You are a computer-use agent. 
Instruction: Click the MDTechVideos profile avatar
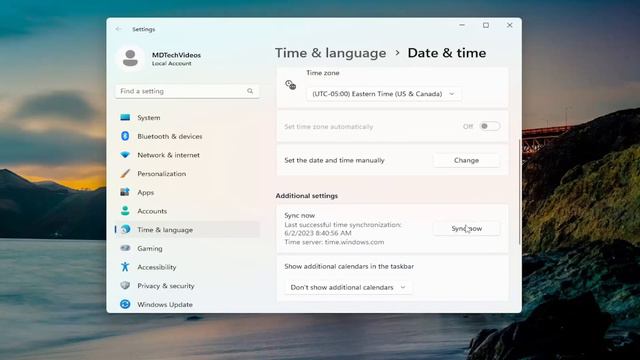130,58
